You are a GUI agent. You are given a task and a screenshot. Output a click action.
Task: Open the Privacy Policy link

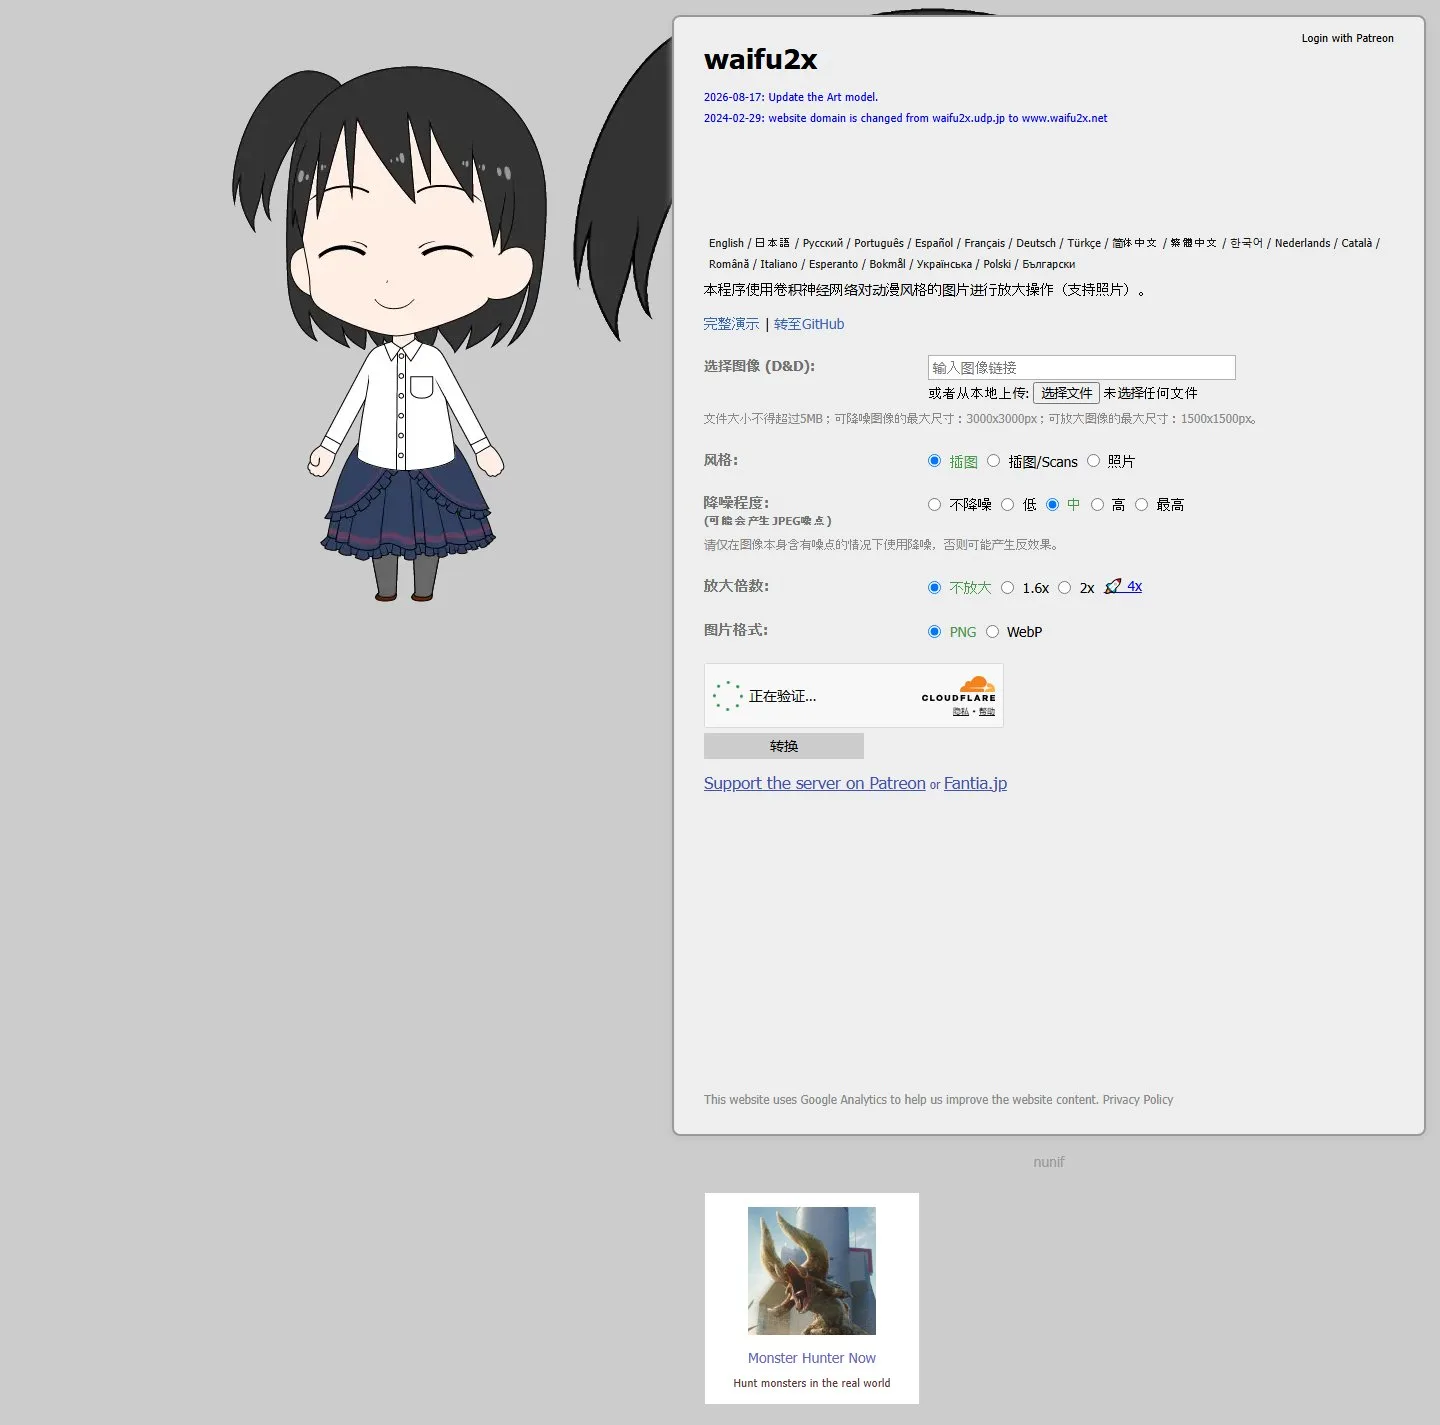(x=1138, y=1100)
